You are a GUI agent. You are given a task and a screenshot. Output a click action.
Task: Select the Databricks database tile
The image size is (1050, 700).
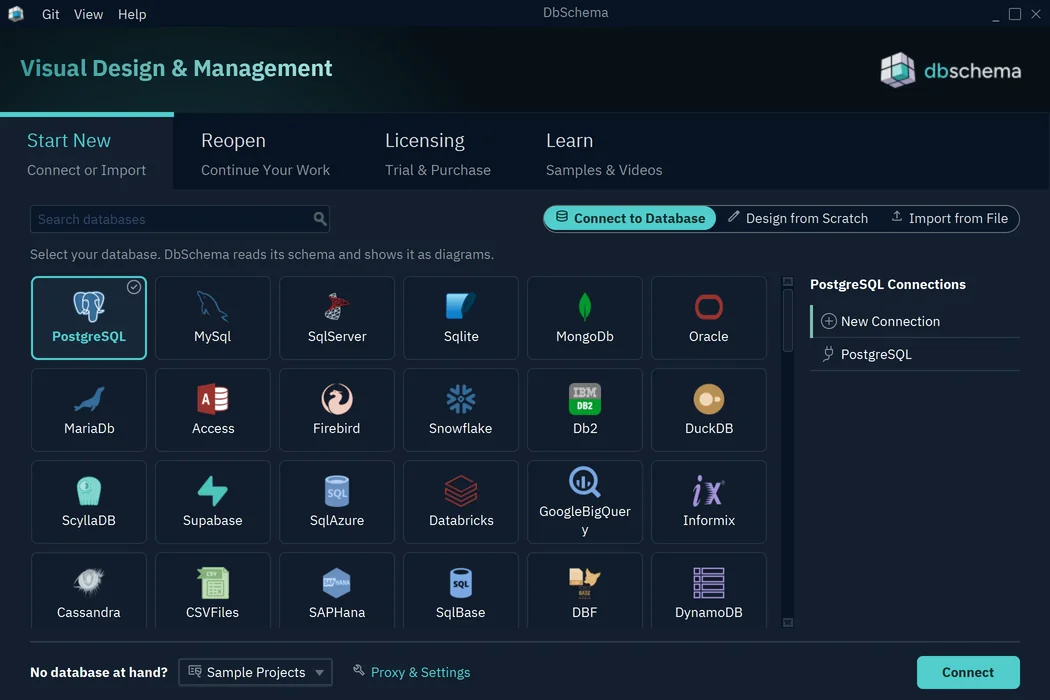(461, 502)
